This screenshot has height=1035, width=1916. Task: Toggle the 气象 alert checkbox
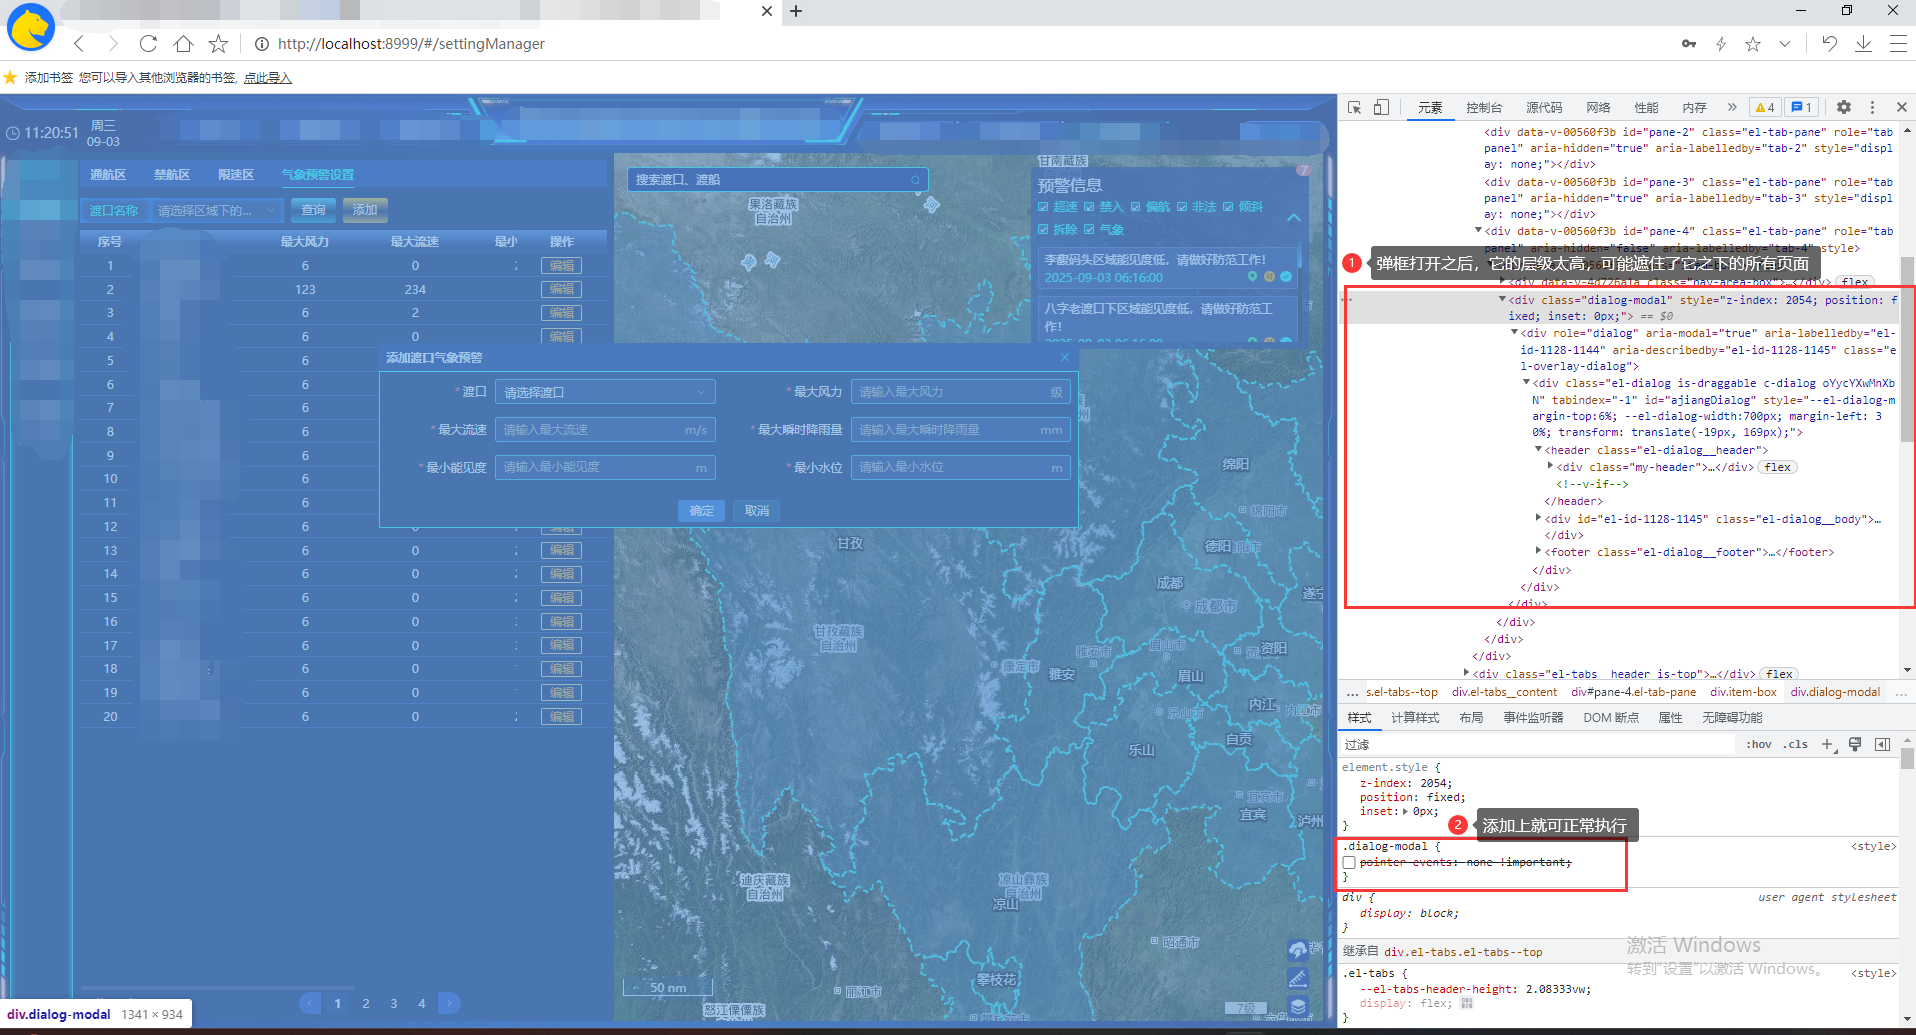coord(1089,229)
